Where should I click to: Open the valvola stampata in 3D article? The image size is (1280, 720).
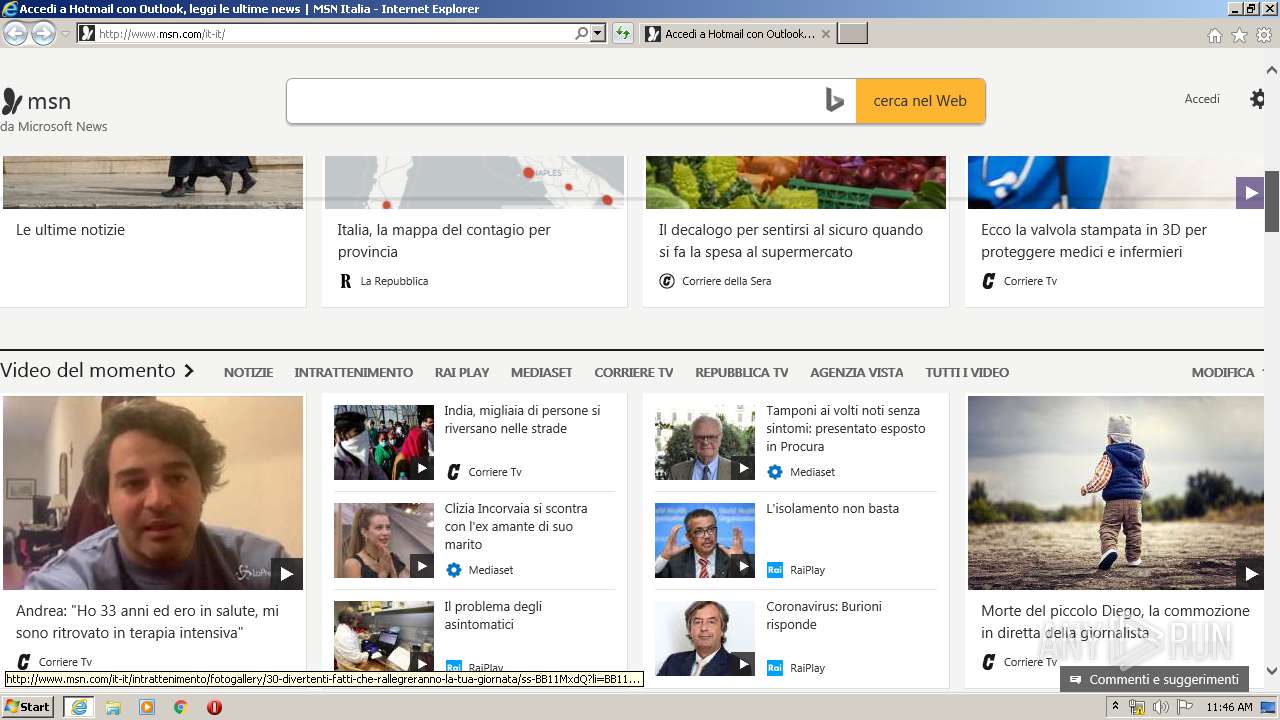coord(1094,241)
